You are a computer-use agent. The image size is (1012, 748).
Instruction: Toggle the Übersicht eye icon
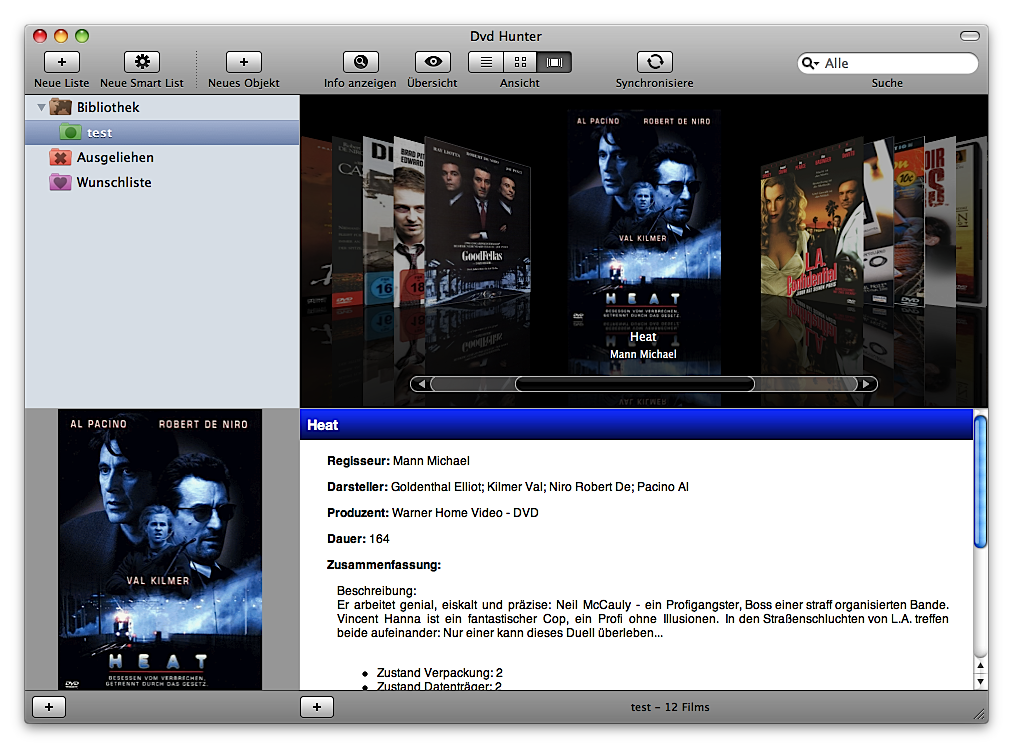pos(433,62)
